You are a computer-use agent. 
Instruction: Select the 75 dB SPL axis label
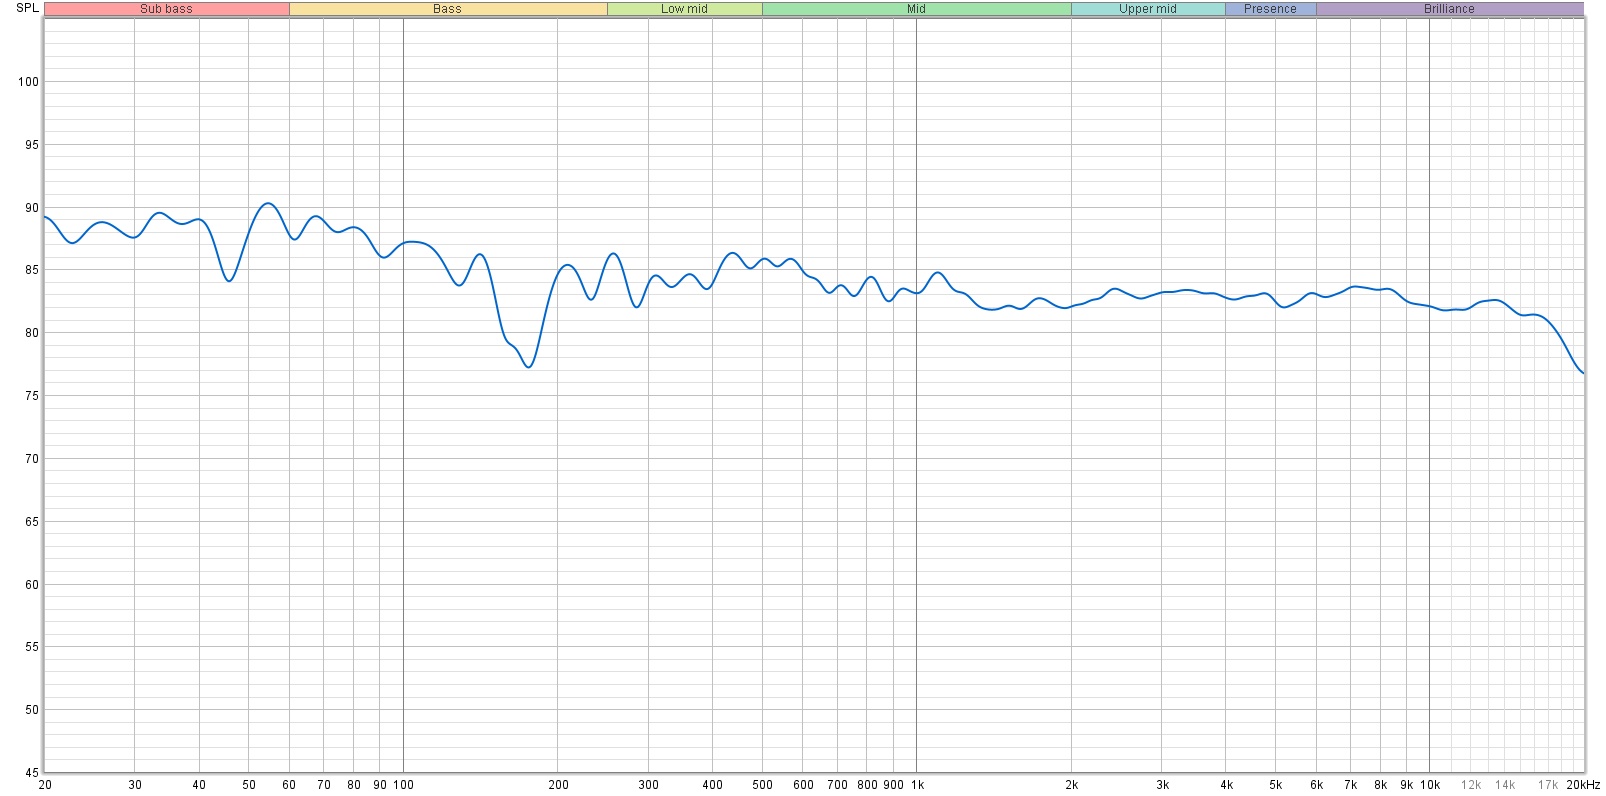[31, 396]
